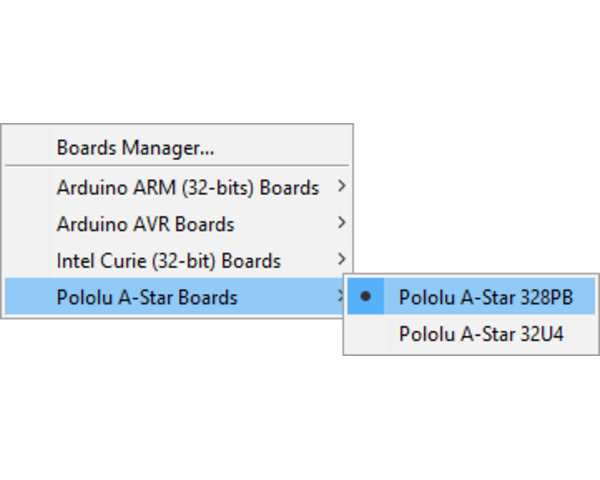Click the arrow beside Arduino ARM Boards

pos(341,186)
